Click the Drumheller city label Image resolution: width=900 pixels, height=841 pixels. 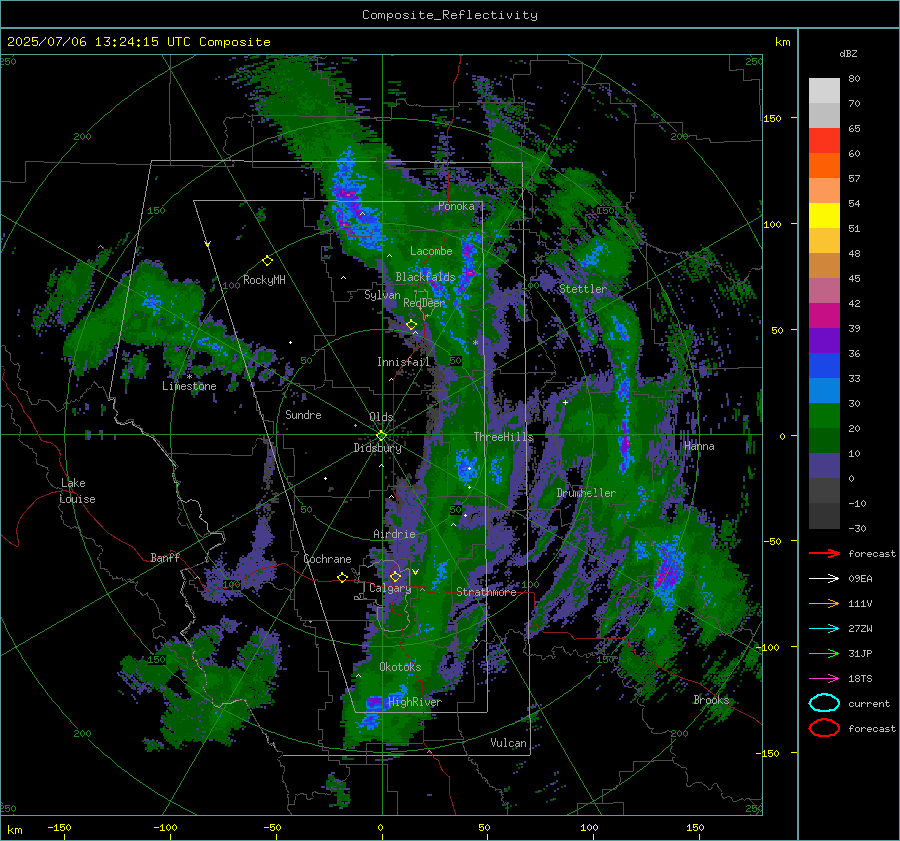(586, 493)
